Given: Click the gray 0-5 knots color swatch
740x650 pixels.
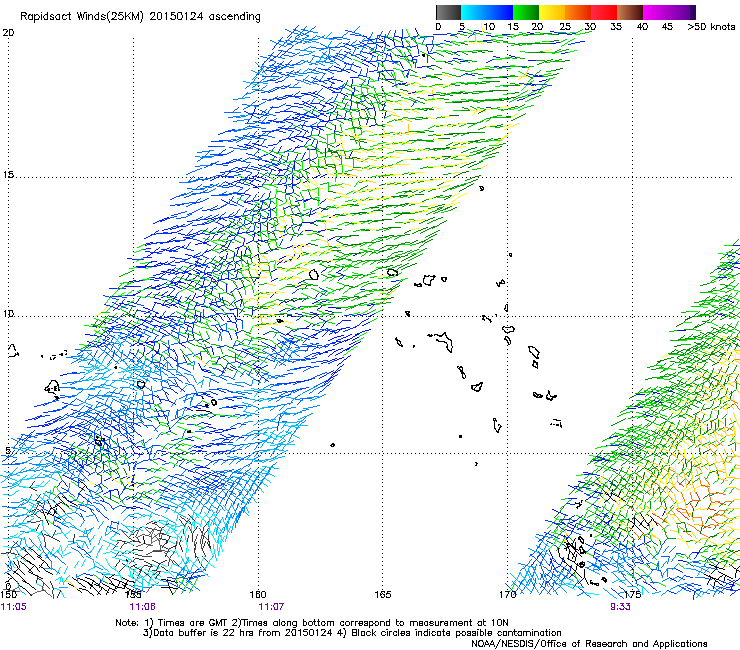Looking at the screenshot, I should pos(448,12).
